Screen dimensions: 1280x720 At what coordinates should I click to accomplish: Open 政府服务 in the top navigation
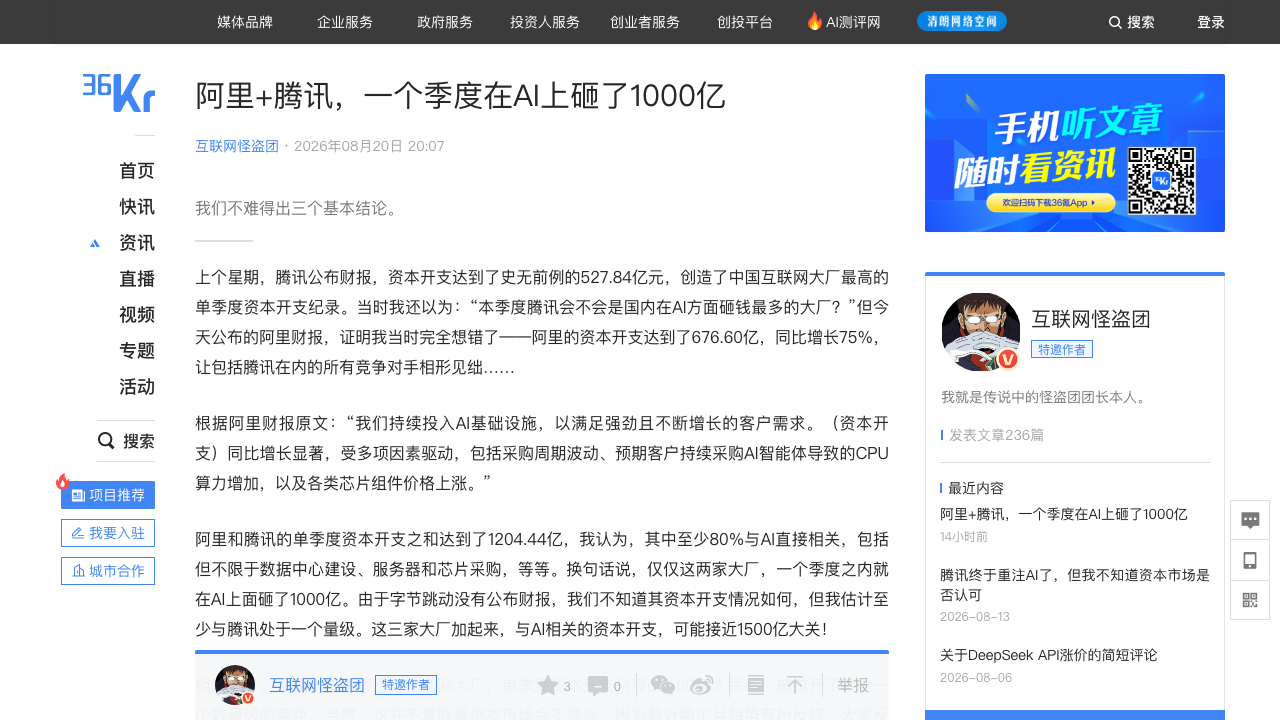pos(445,22)
